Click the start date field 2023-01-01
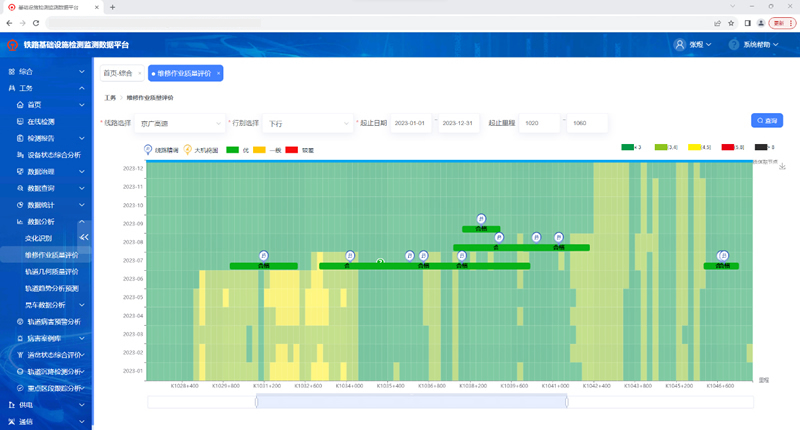Screen dimensions: 800x430 click(411, 123)
